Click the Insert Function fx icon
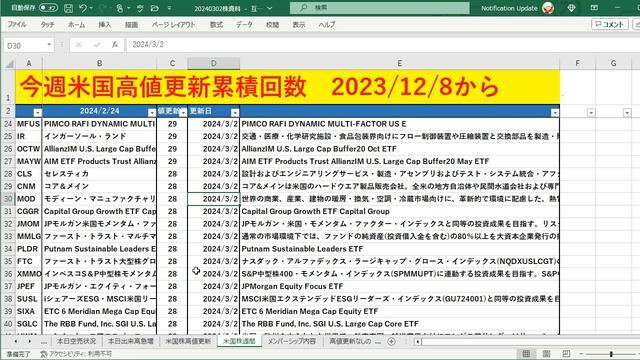The width and height of the screenshot is (640, 360). click(115, 44)
